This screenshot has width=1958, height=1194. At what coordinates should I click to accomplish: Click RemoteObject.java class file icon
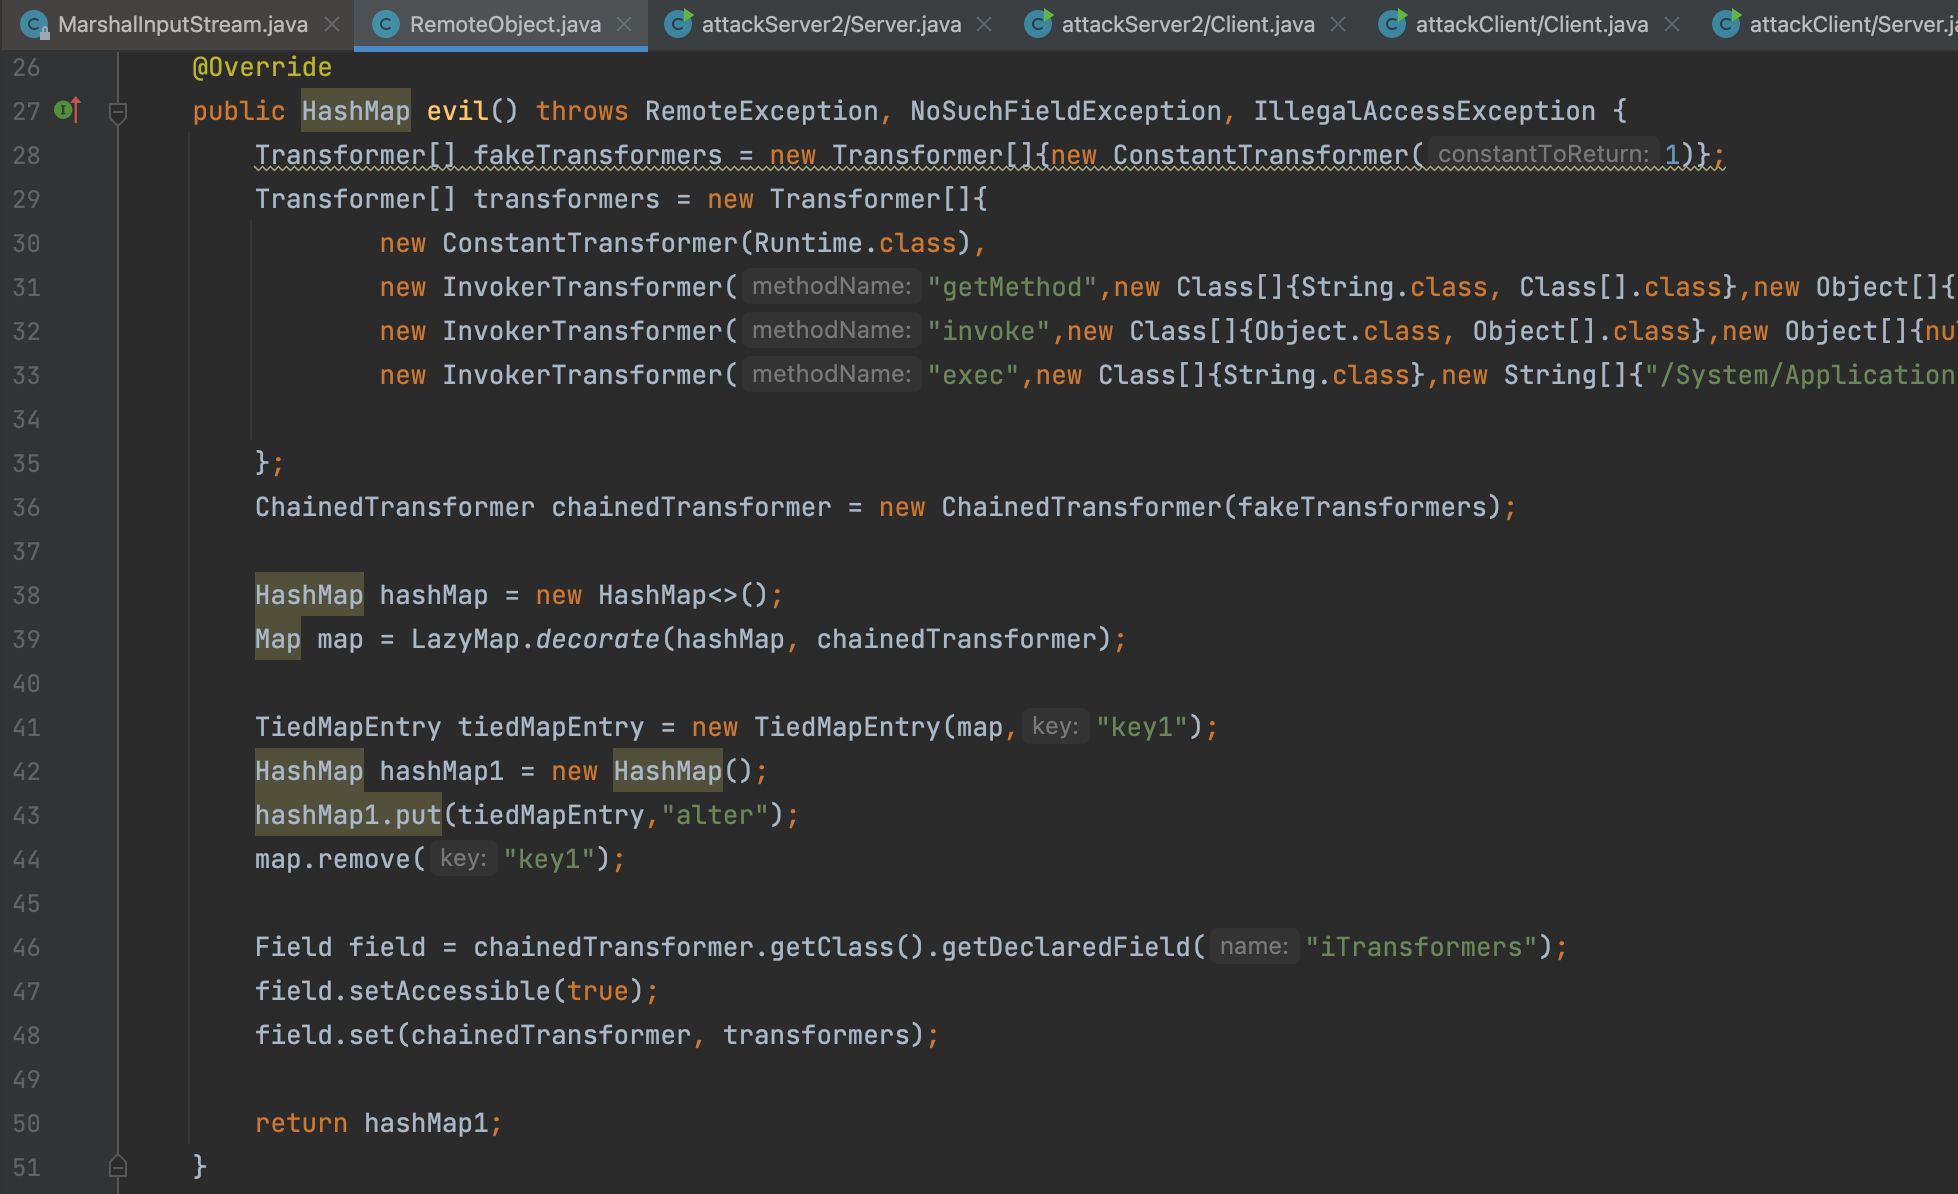tap(386, 24)
